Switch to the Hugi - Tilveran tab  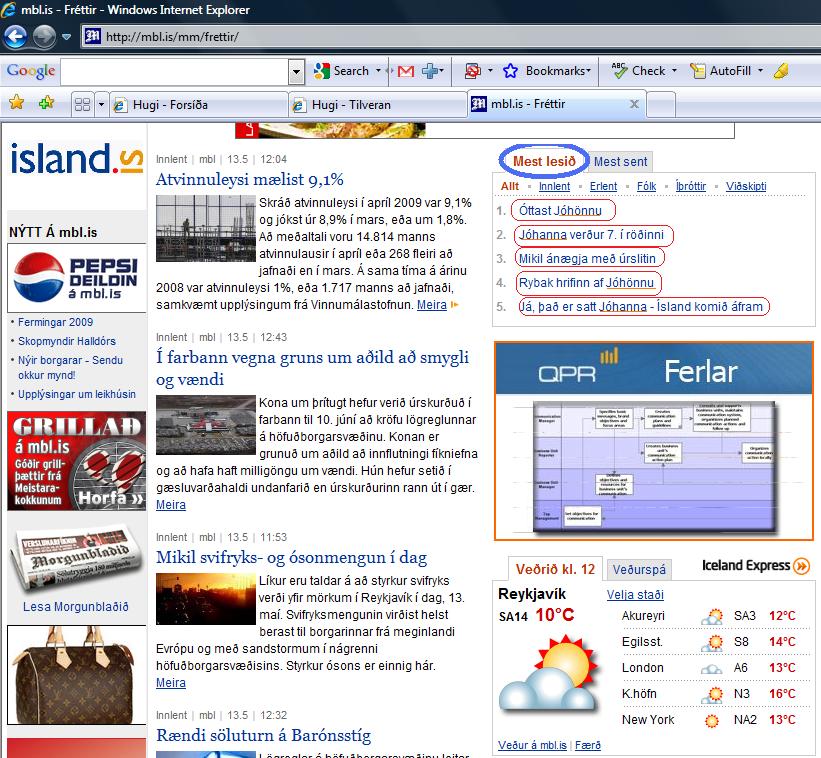tap(378, 105)
